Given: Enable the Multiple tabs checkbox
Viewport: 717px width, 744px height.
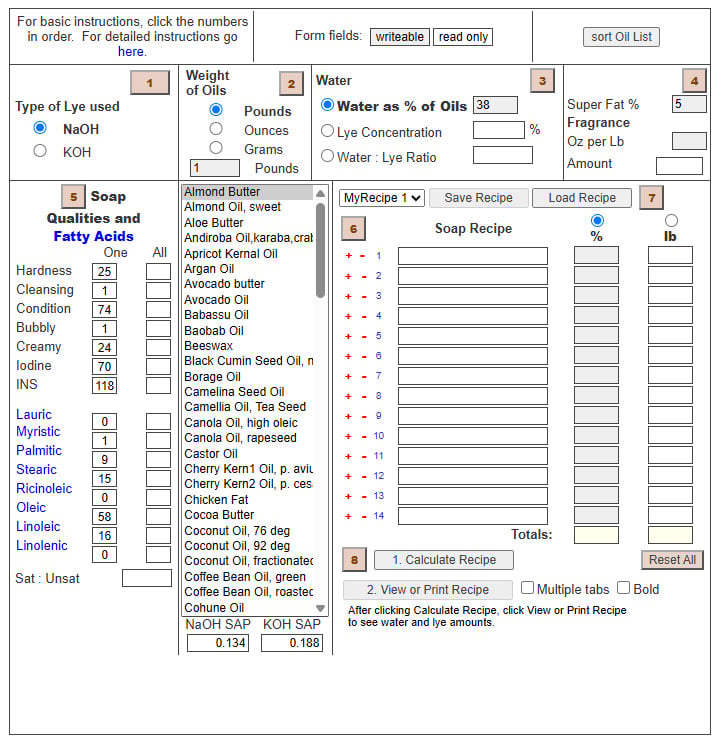Looking at the screenshot, I should click(x=527, y=588).
